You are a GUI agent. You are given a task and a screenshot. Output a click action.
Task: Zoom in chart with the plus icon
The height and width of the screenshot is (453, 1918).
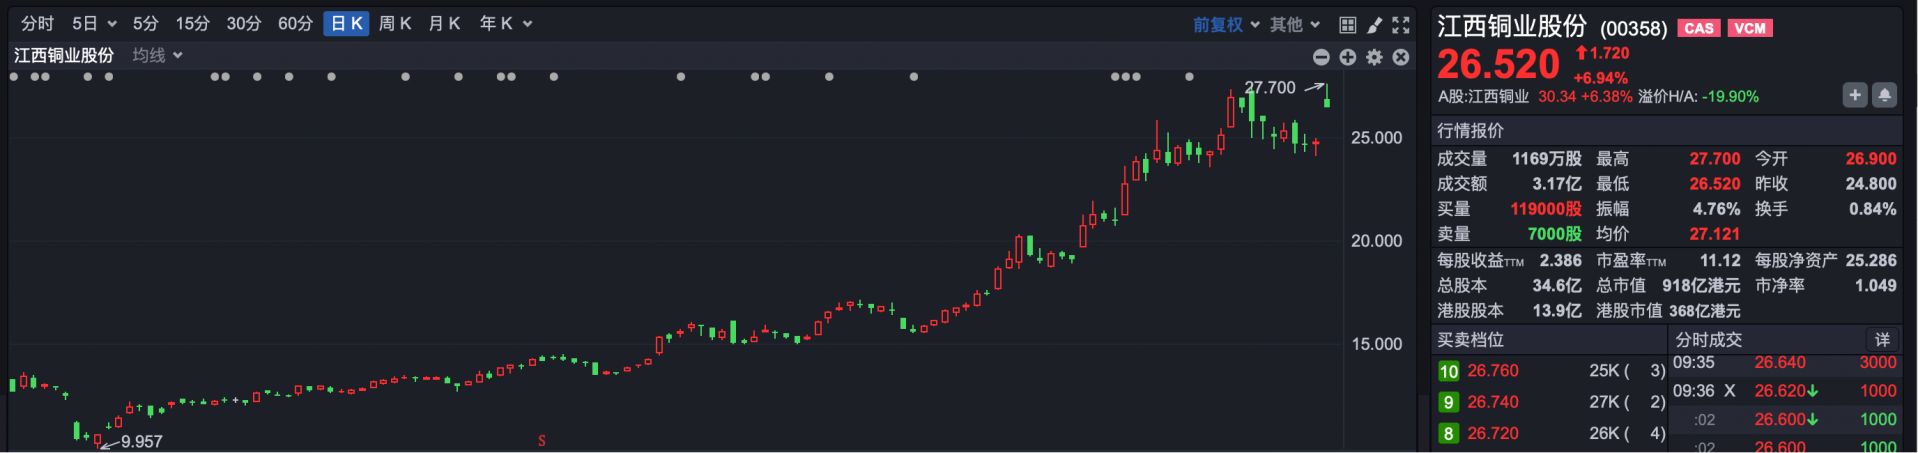[1348, 58]
